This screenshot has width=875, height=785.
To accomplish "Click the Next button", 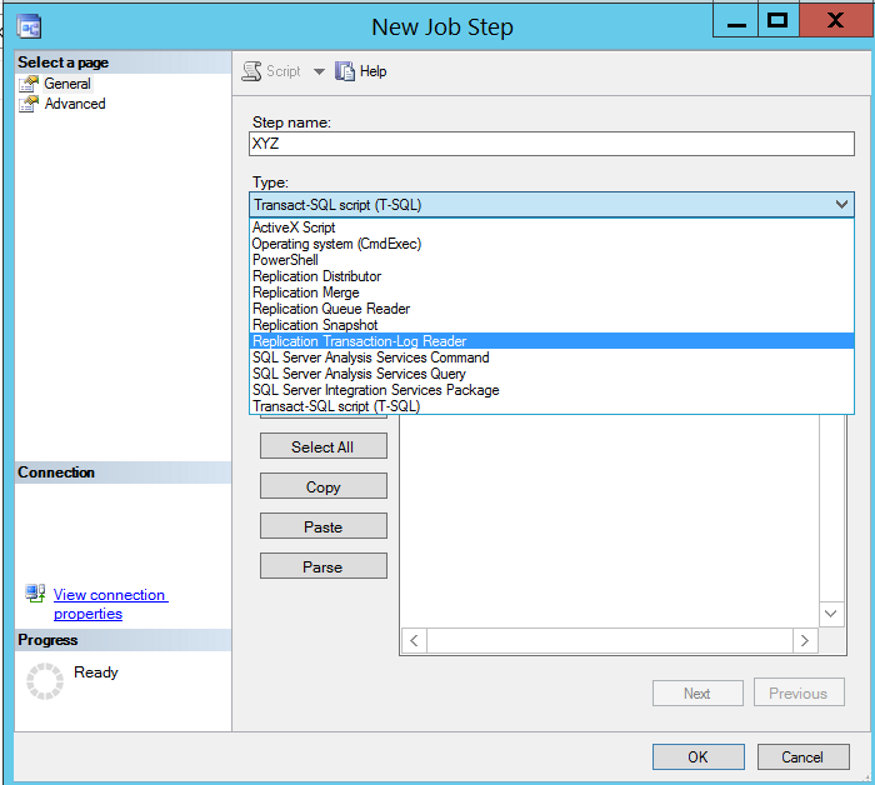I will (698, 693).
